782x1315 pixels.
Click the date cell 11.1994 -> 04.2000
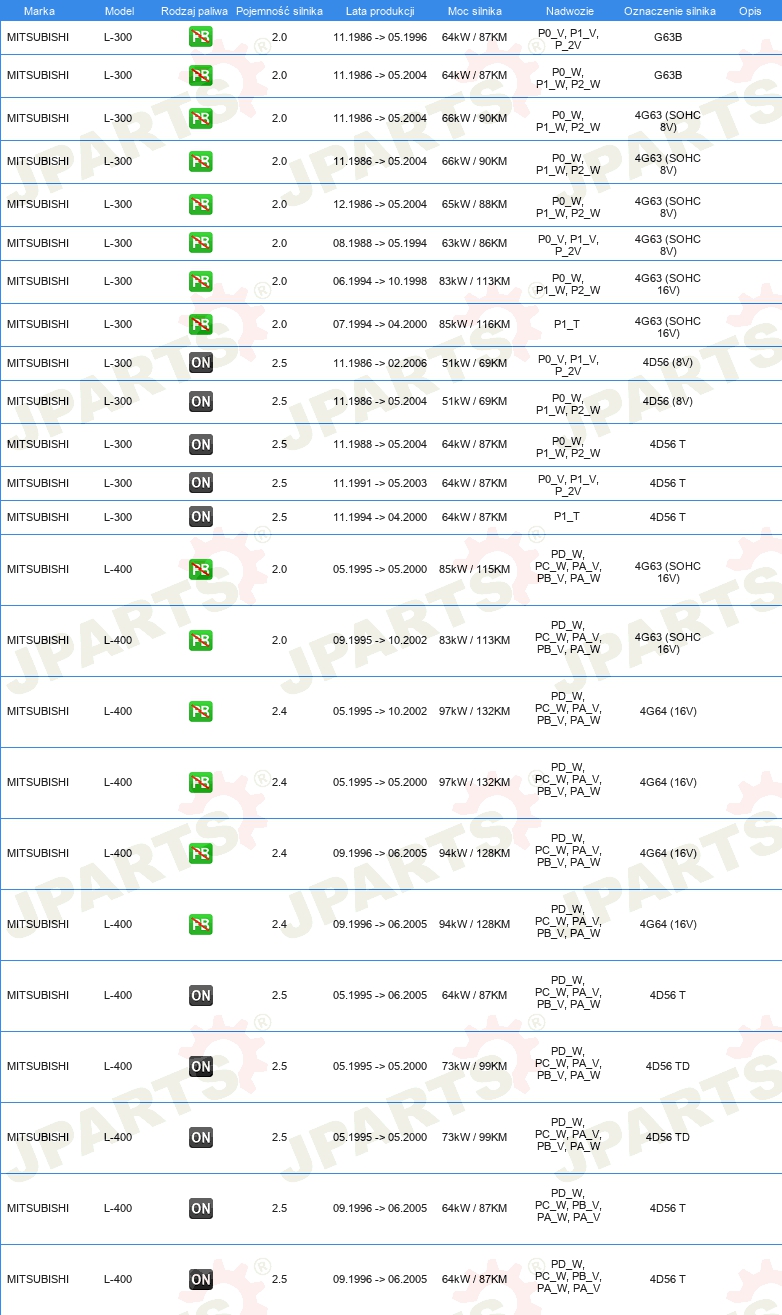click(x=380, y=517)
